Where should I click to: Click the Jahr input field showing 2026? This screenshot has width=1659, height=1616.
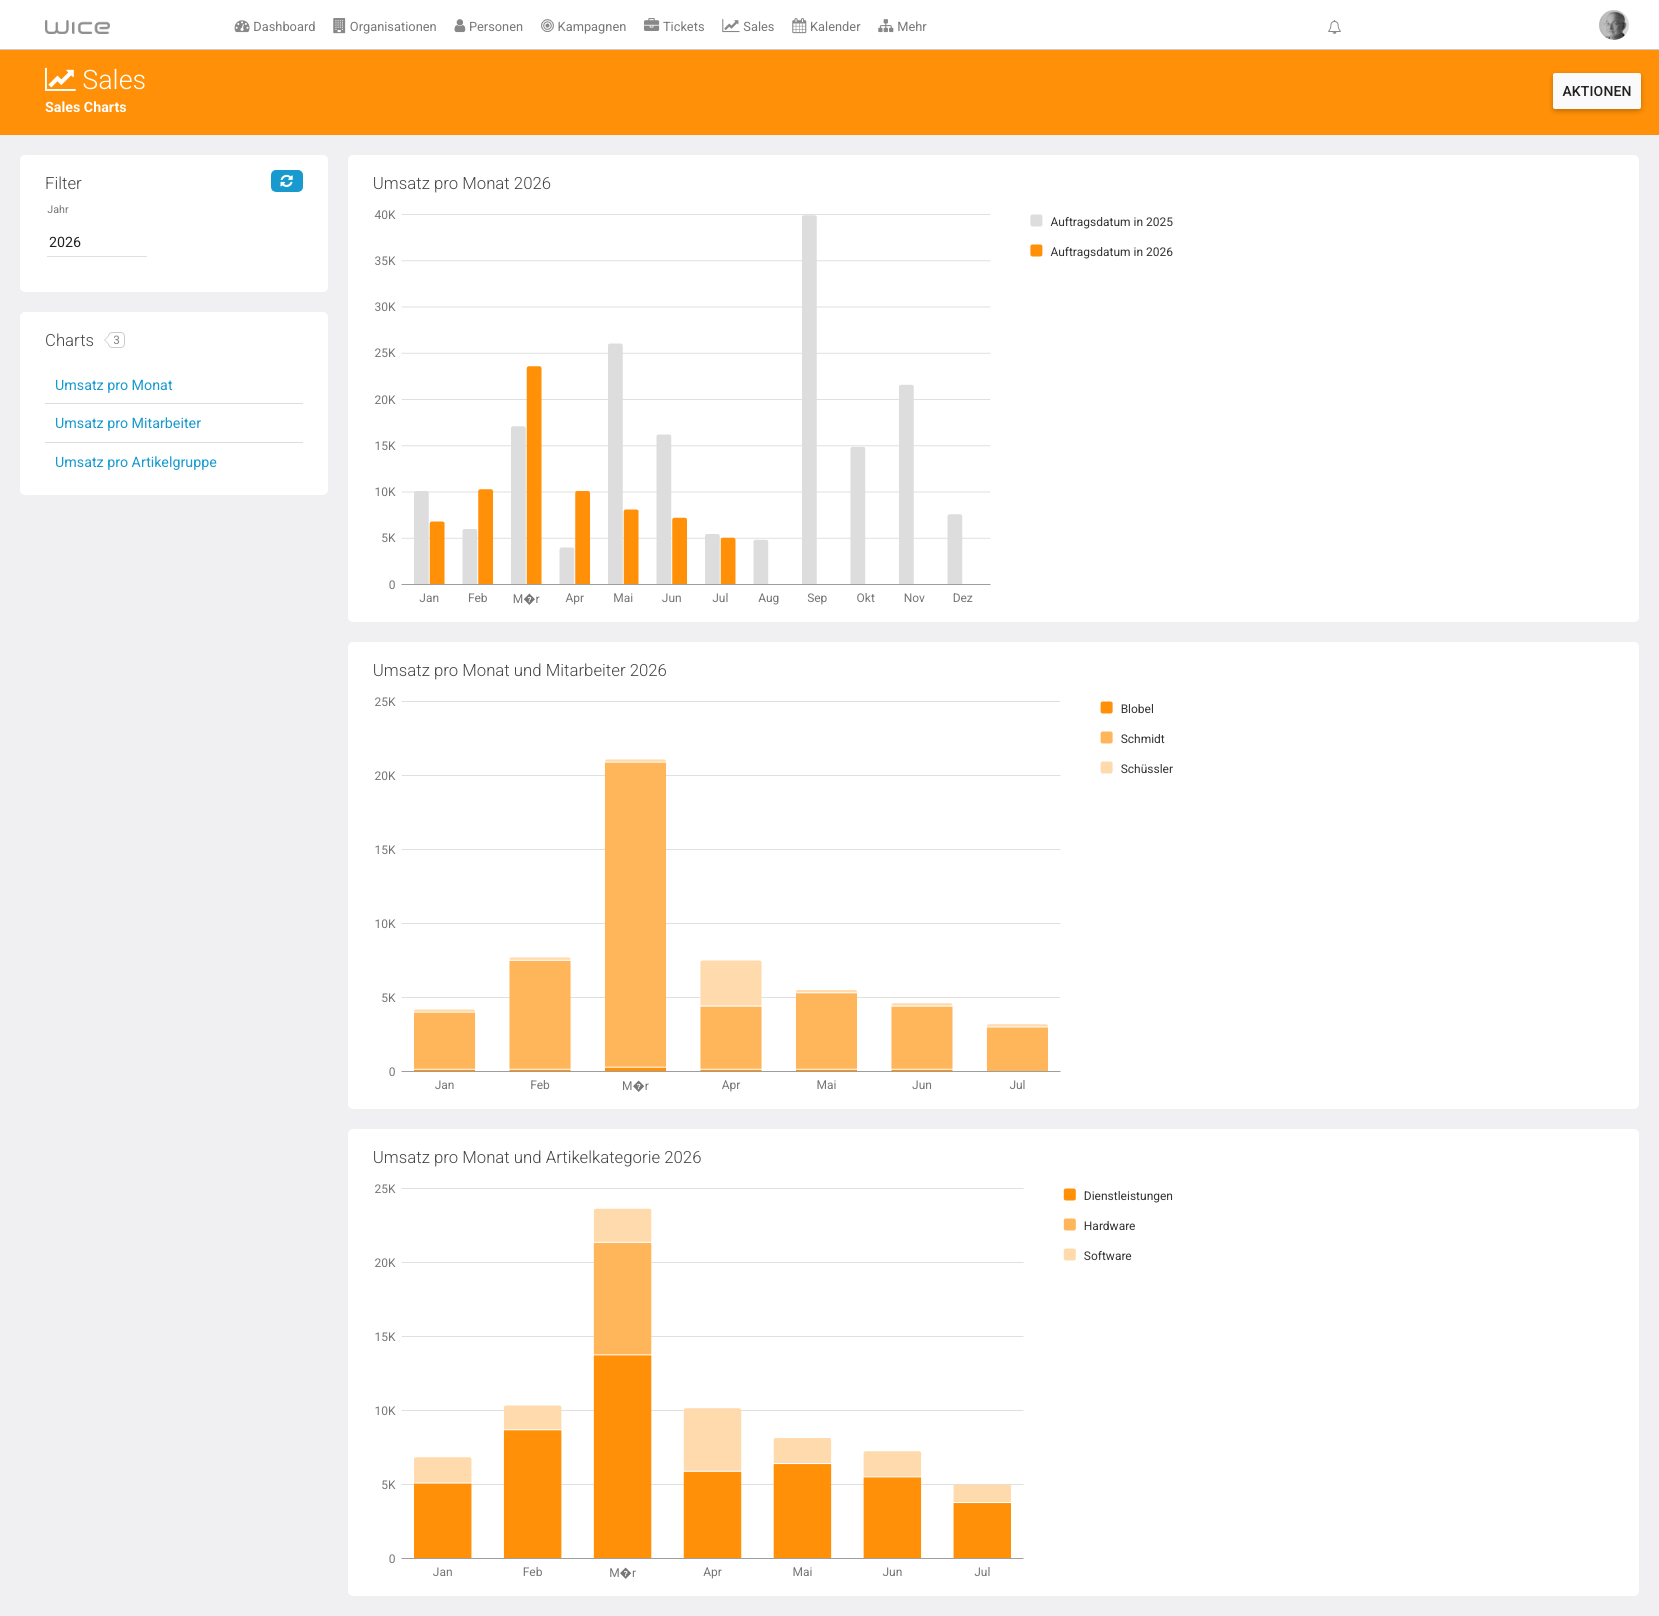coord(96,242)
